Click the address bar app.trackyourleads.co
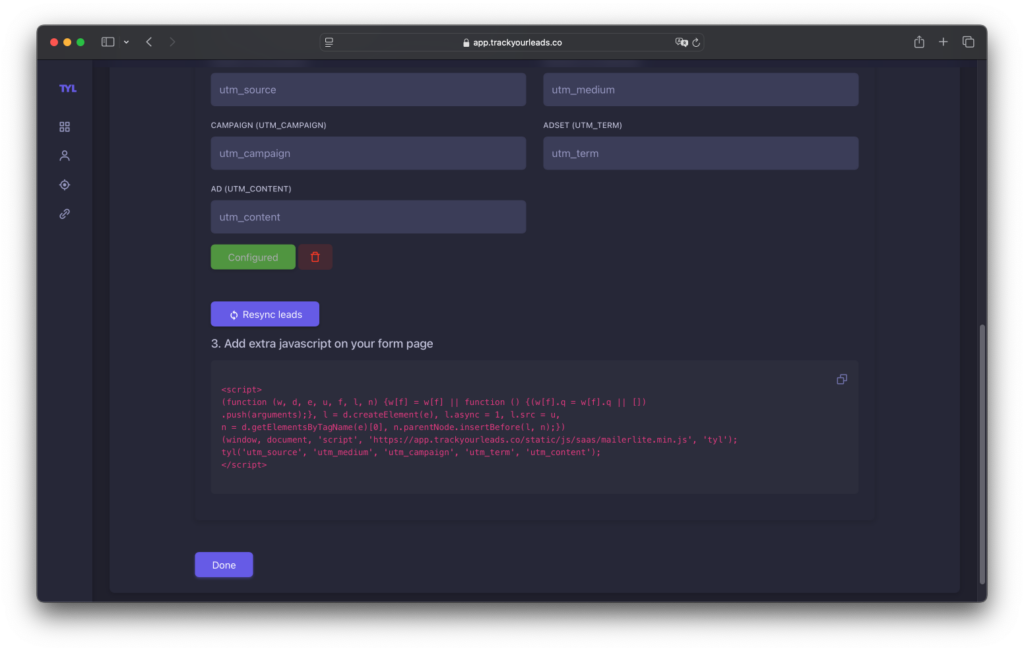 tap(512, 42)
